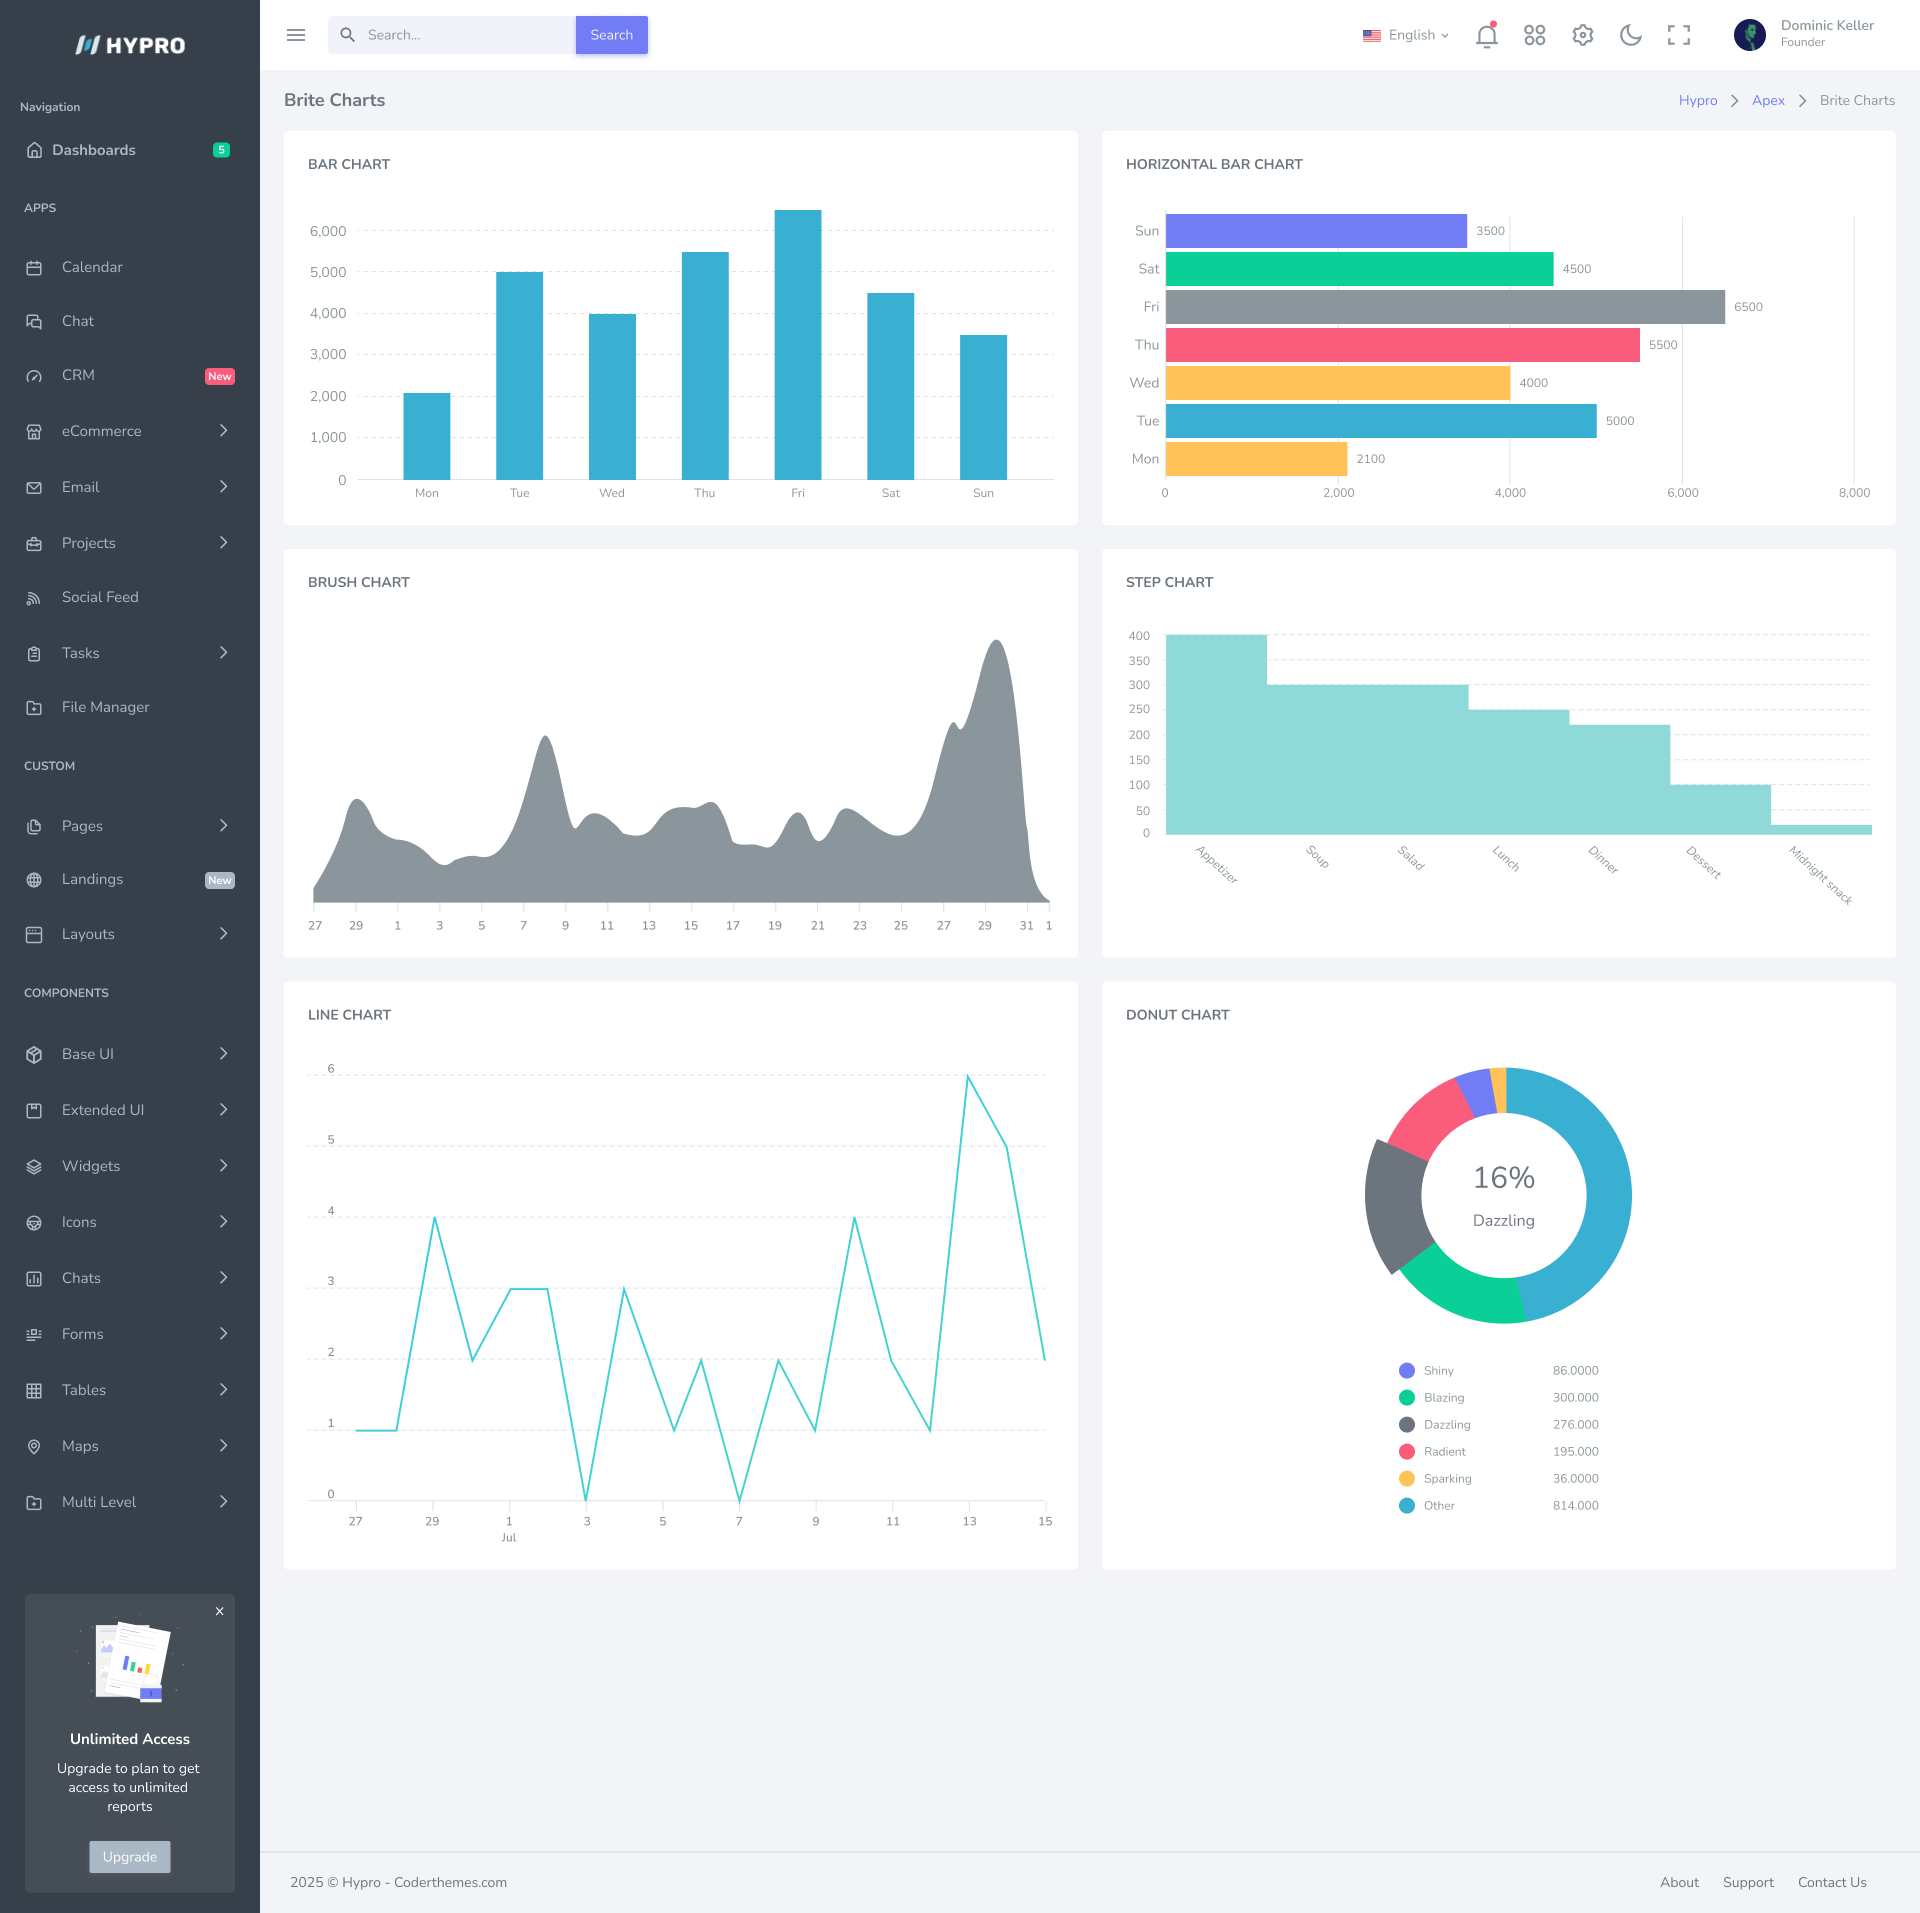Open the File Manager from sidebar
The image size is (1920, 1913).
(104, 706)
